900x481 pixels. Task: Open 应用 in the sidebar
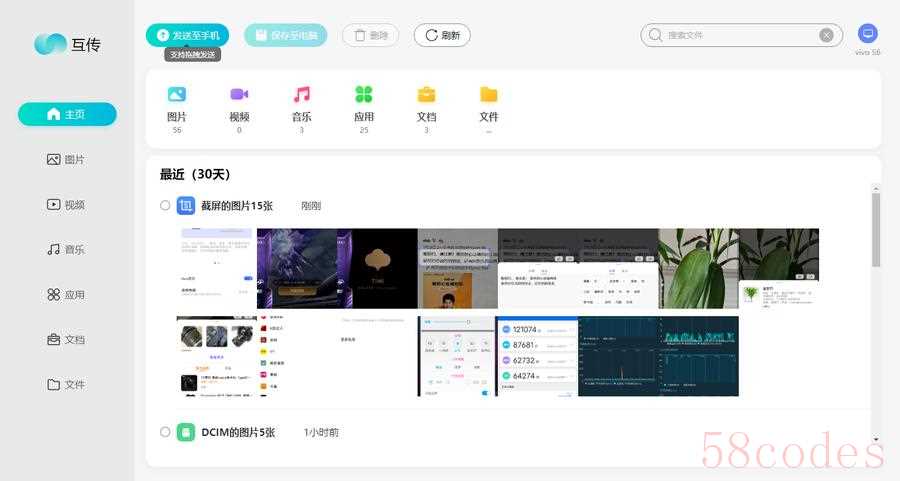pos(67,294)
